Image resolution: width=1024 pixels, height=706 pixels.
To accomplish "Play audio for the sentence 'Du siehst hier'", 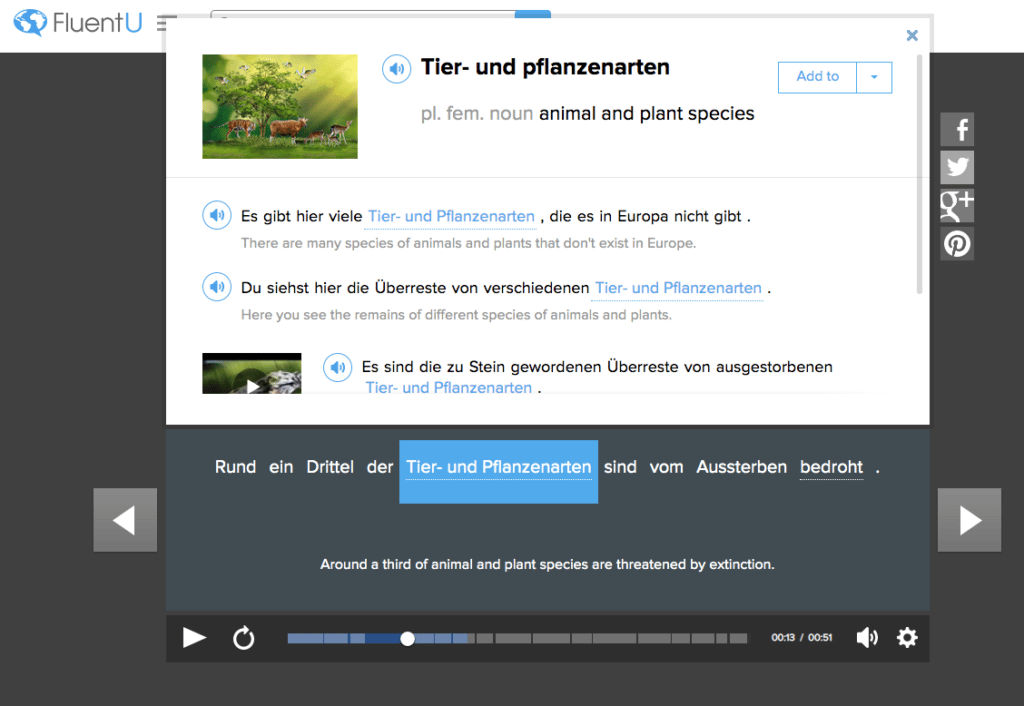I will point(217,287).
